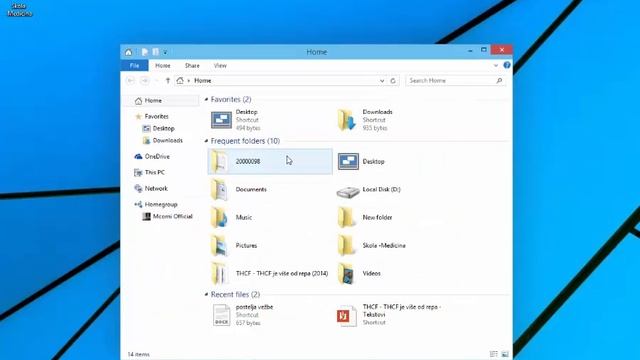
Task: Select Homegroup in navigation pane
Action: pyautogui.click(x=161, y=204)
